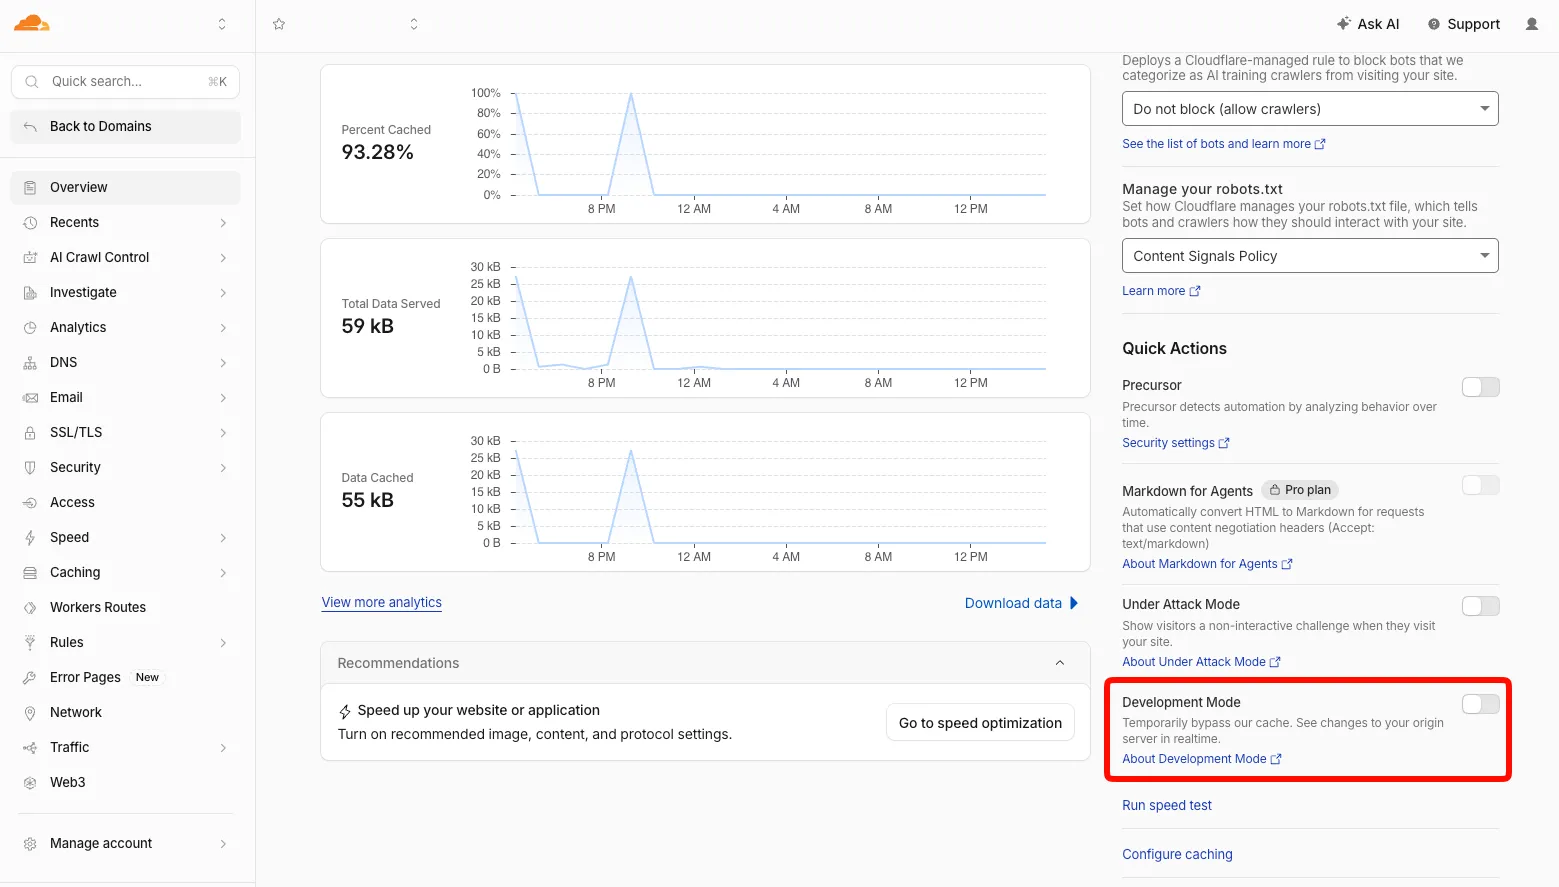Viewport: 1559px width, 887px height.
Task: Click the Caching sidebar icon
Action: click(30, 572)
